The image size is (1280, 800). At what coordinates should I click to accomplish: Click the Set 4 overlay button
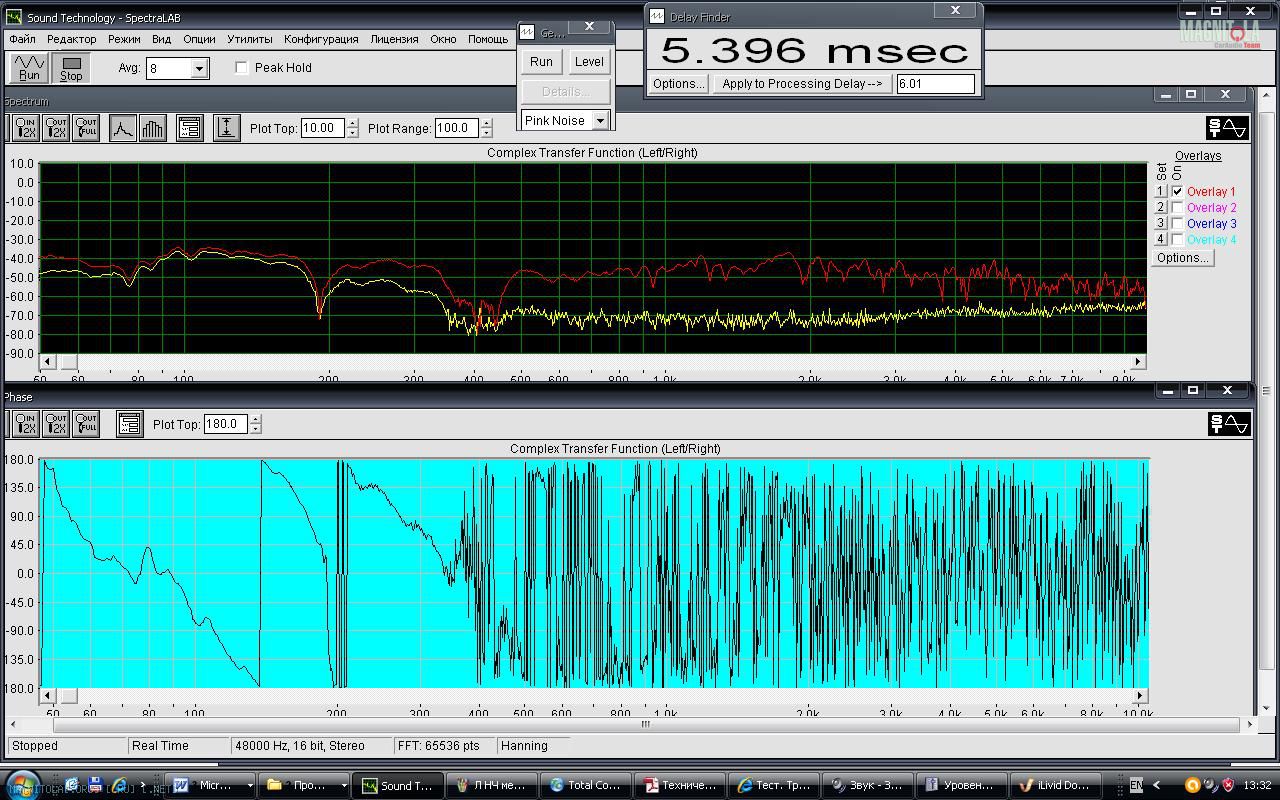[1161, 239]
